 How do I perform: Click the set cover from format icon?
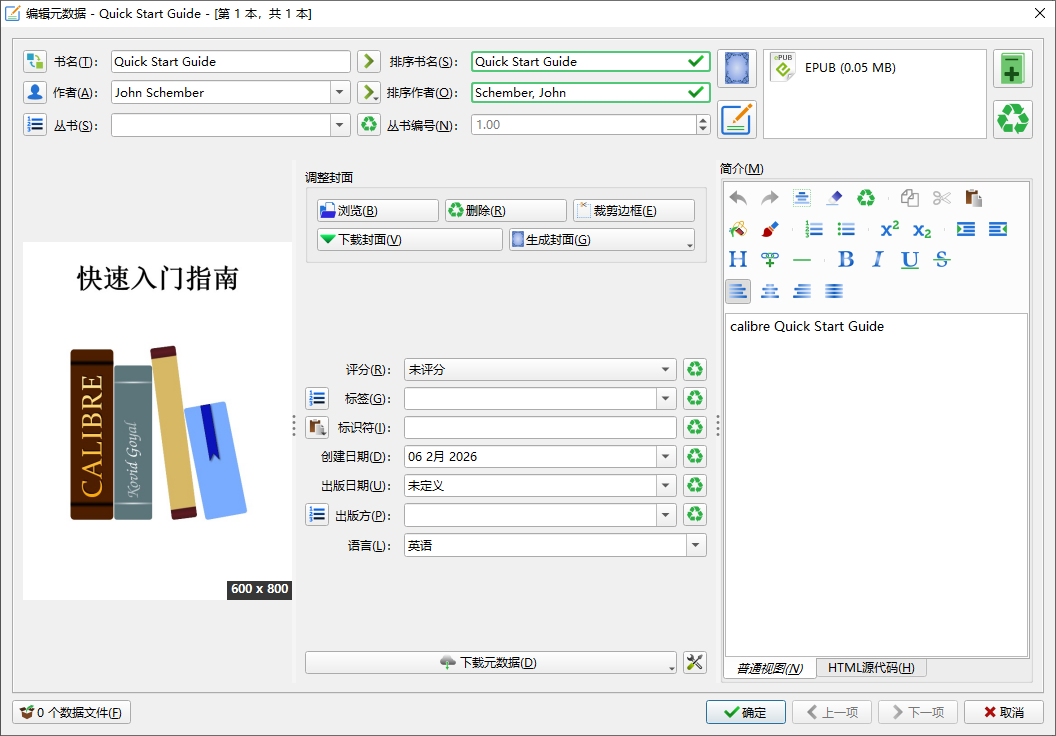pos(736,68)
